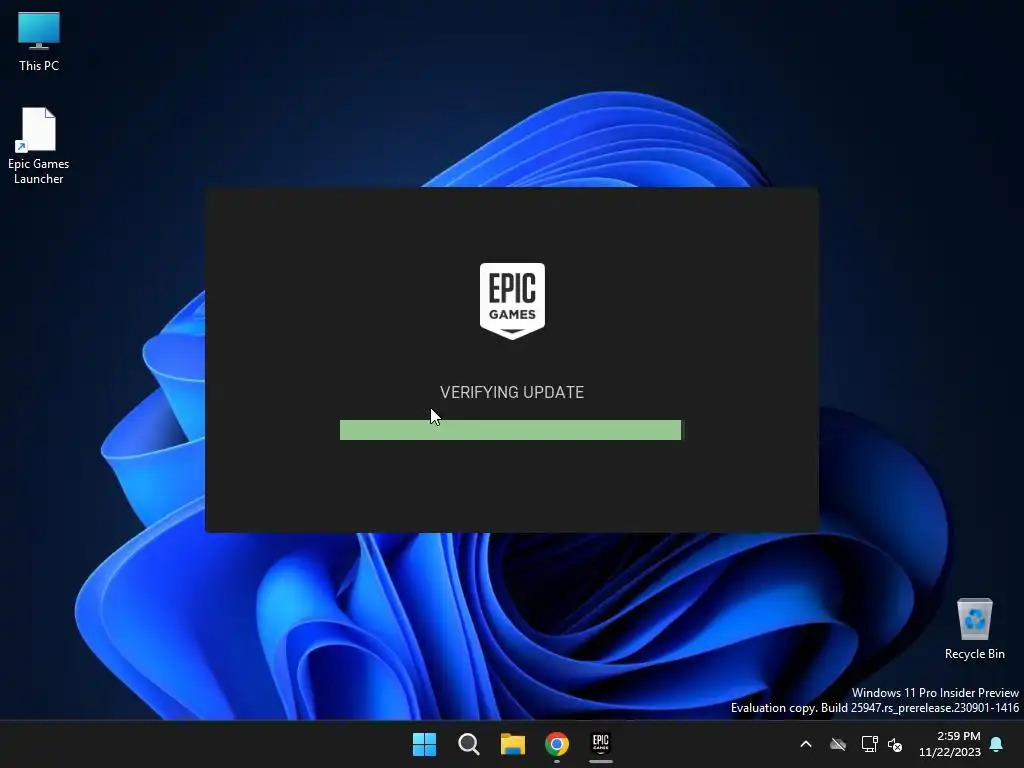Select the This PC desktop icon
The width and height of the screenshot is (1024, 768).
point(39,41)
